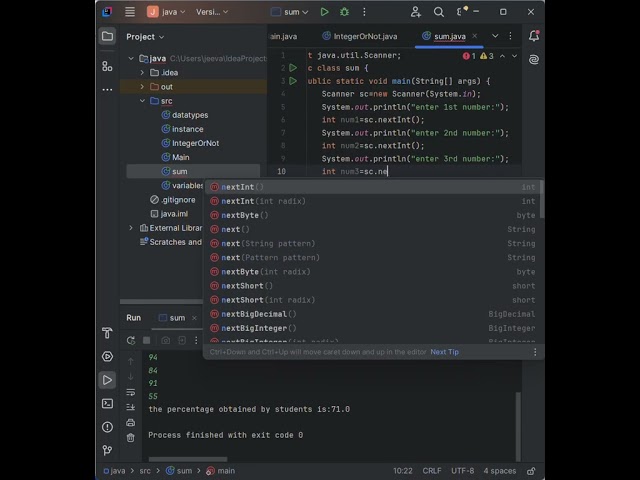Screen dimensions: 640x480
Task: Click the Next Tip link
Action: (x=444, y=352)
